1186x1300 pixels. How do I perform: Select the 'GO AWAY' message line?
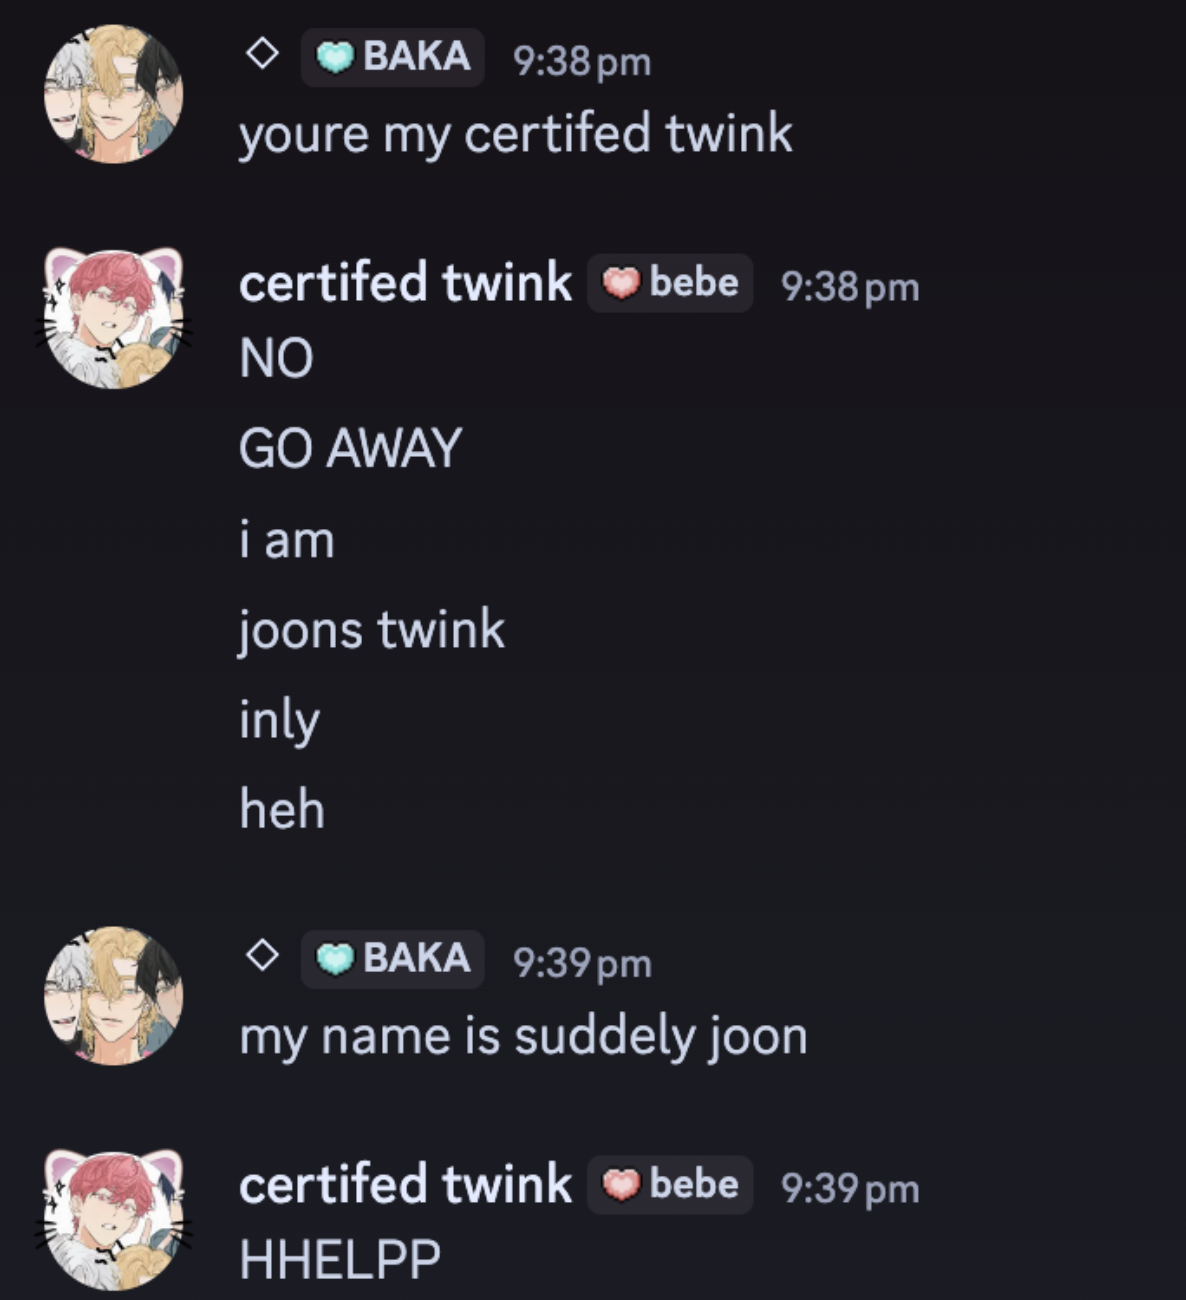pyautogui.click(x=350, y=448)
